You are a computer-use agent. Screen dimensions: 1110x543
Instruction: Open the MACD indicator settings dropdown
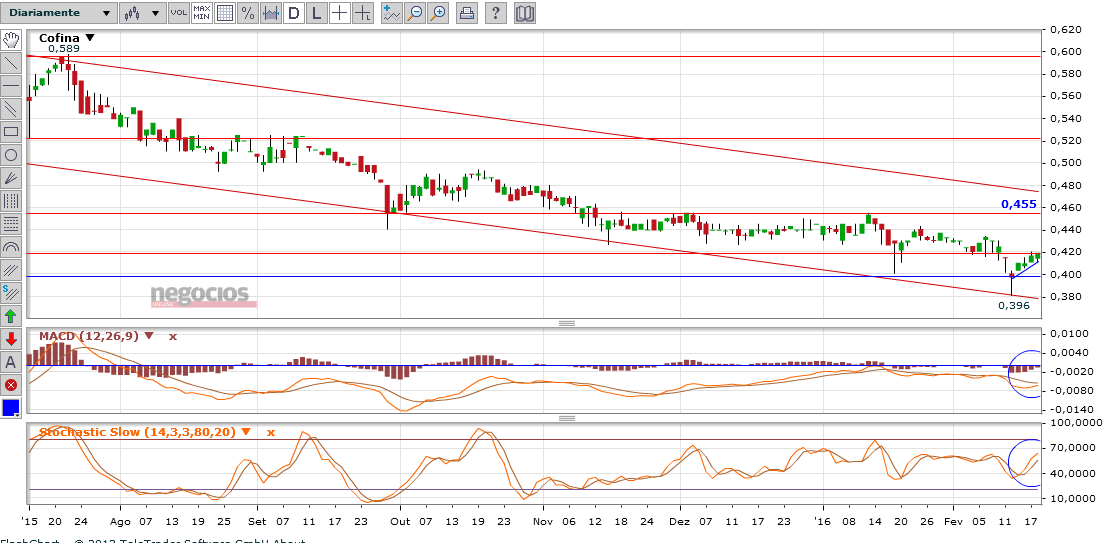click(150, 336)
